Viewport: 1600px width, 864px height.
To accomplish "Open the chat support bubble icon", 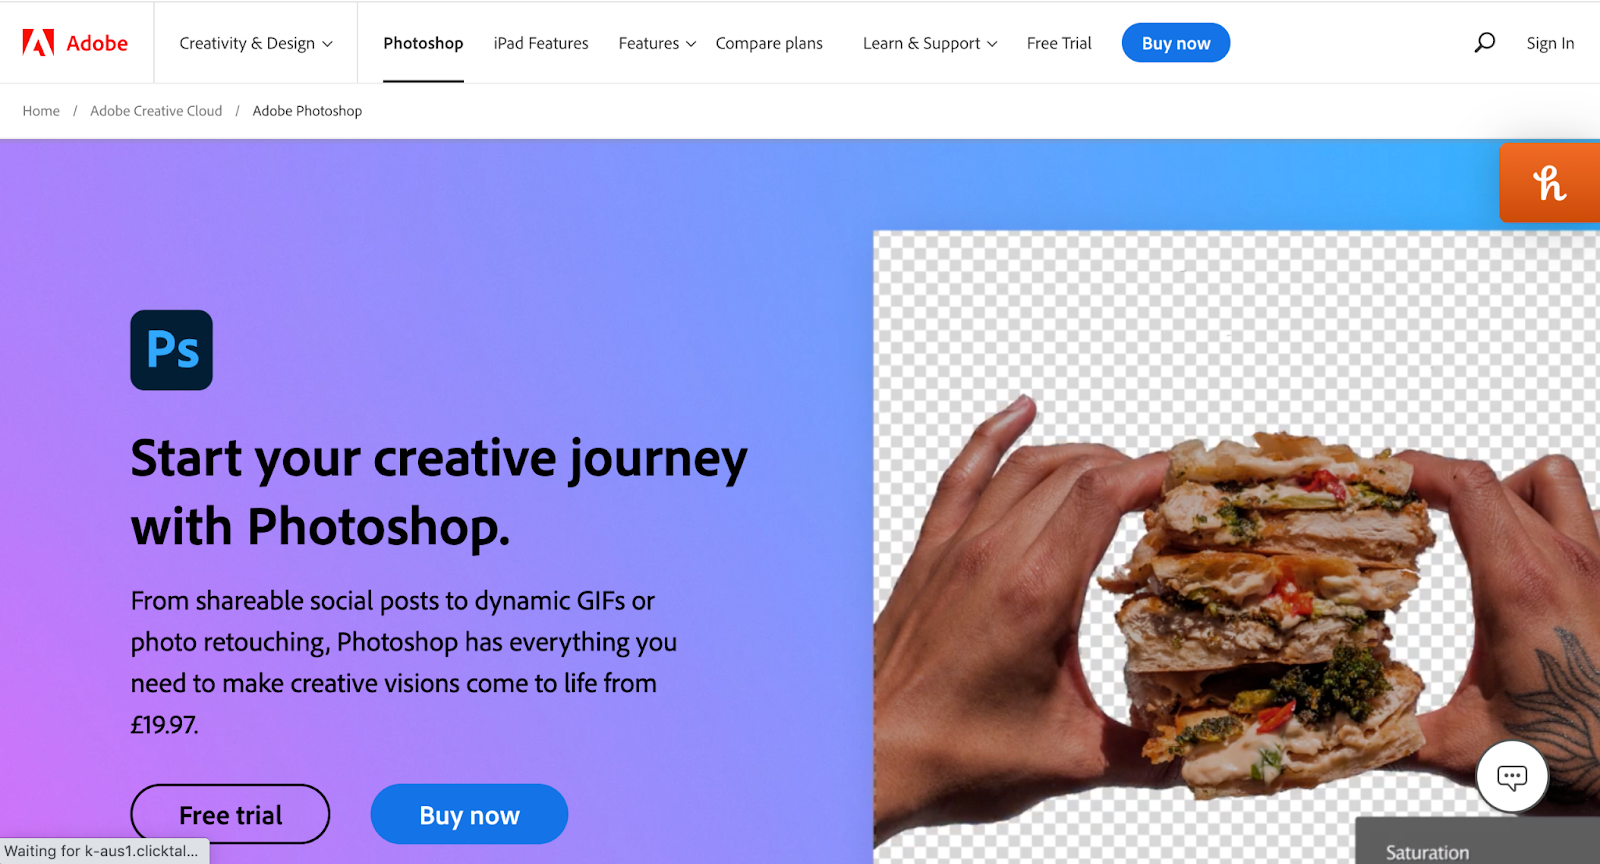I will point(1512,776).
